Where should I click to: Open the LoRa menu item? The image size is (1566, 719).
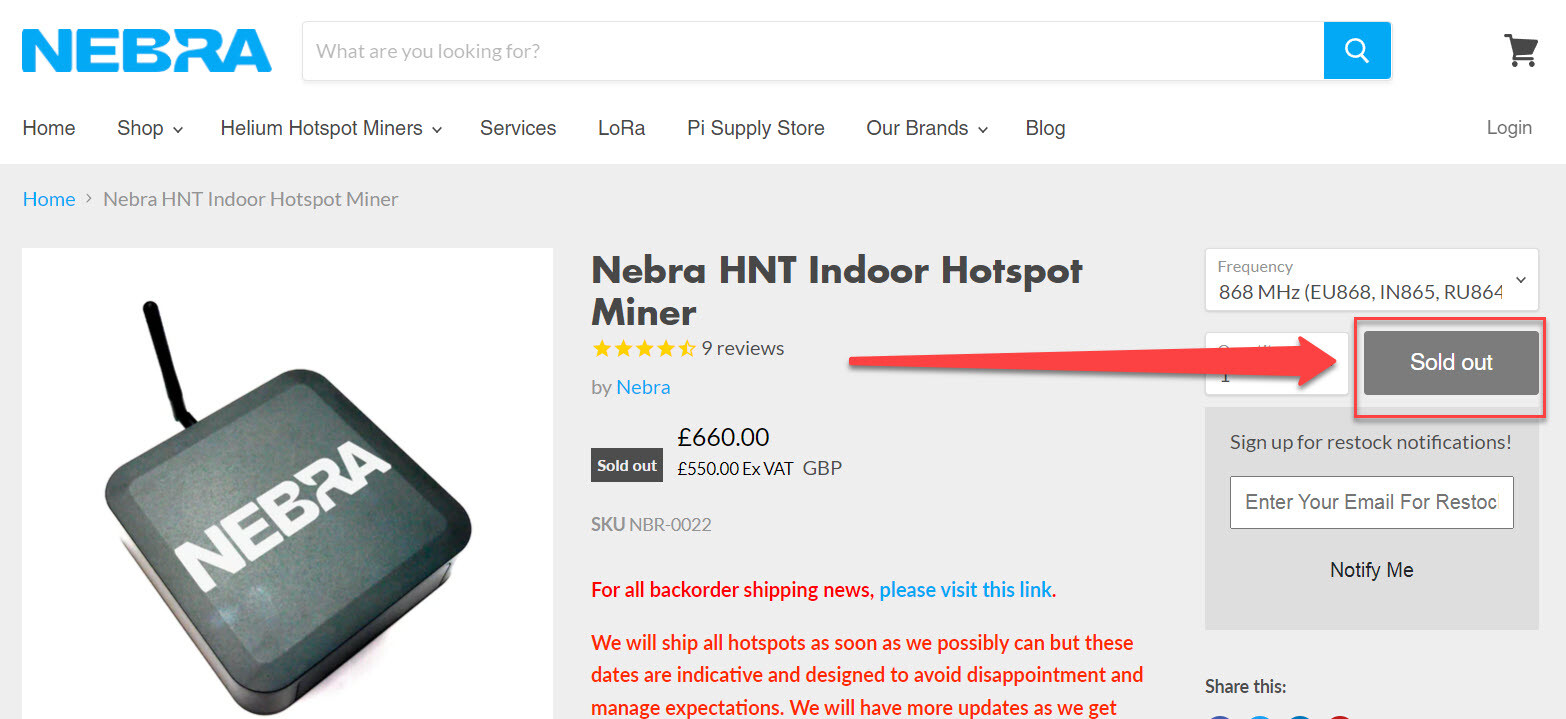pos(621,128)
